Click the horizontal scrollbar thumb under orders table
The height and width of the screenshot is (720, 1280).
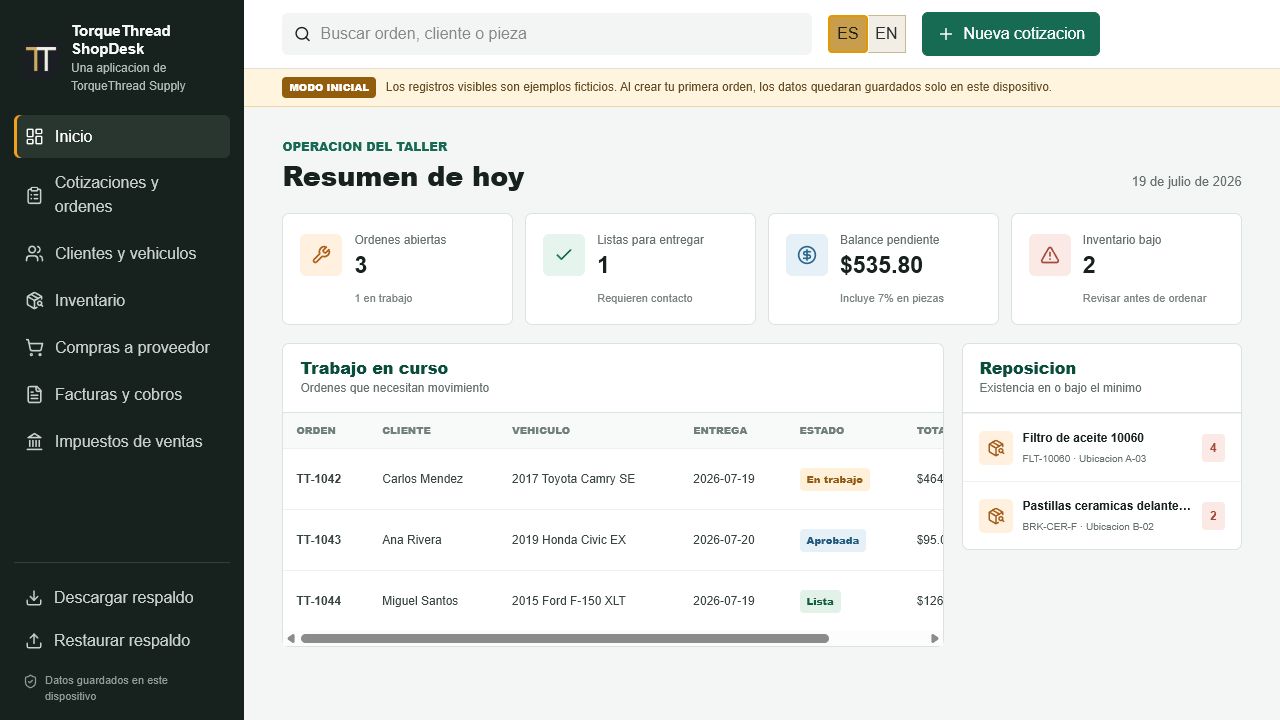[565, 638]
